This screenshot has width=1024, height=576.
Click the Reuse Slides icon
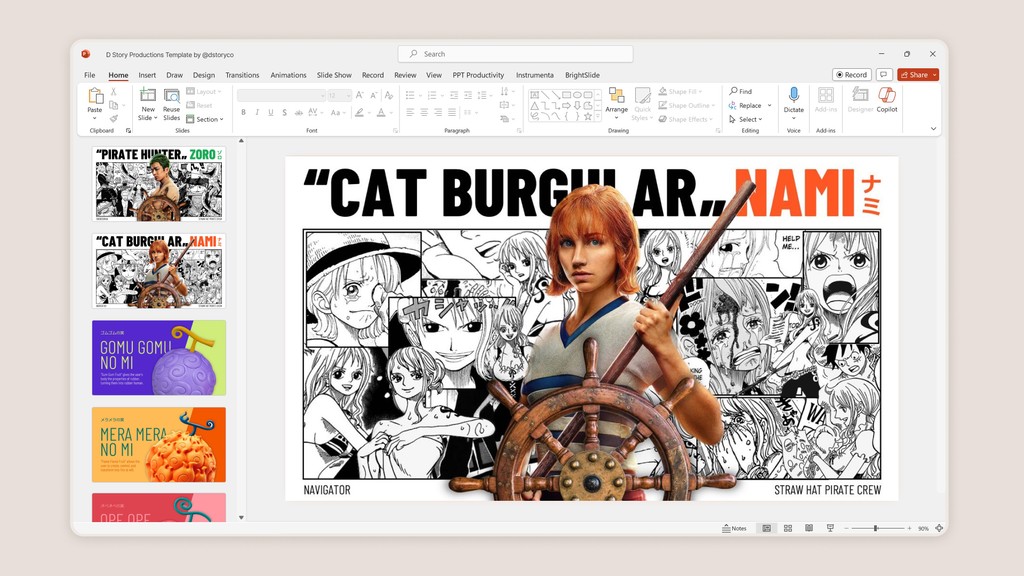click(172, 97)
